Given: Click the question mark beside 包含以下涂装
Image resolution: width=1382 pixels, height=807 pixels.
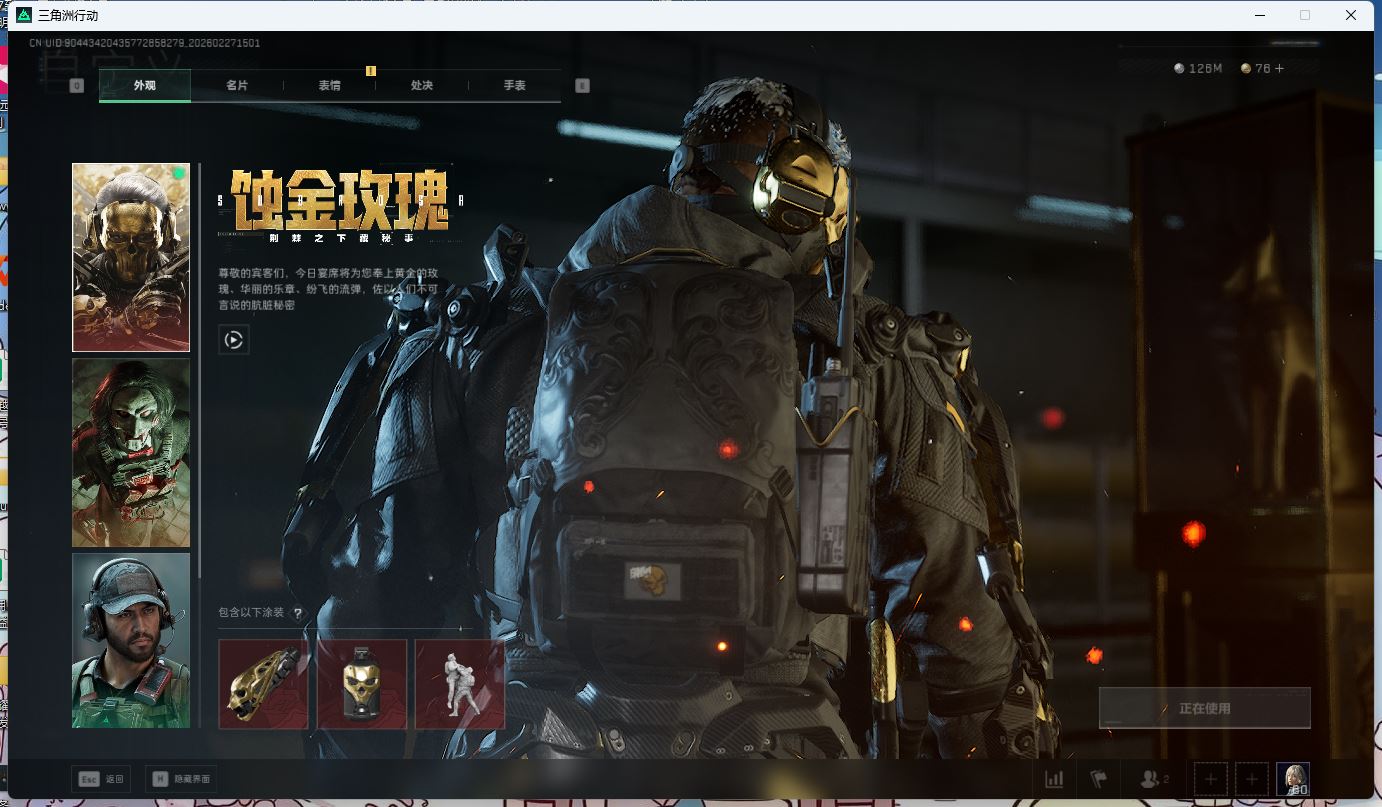Looking at the screenshot, I should 297,613.
